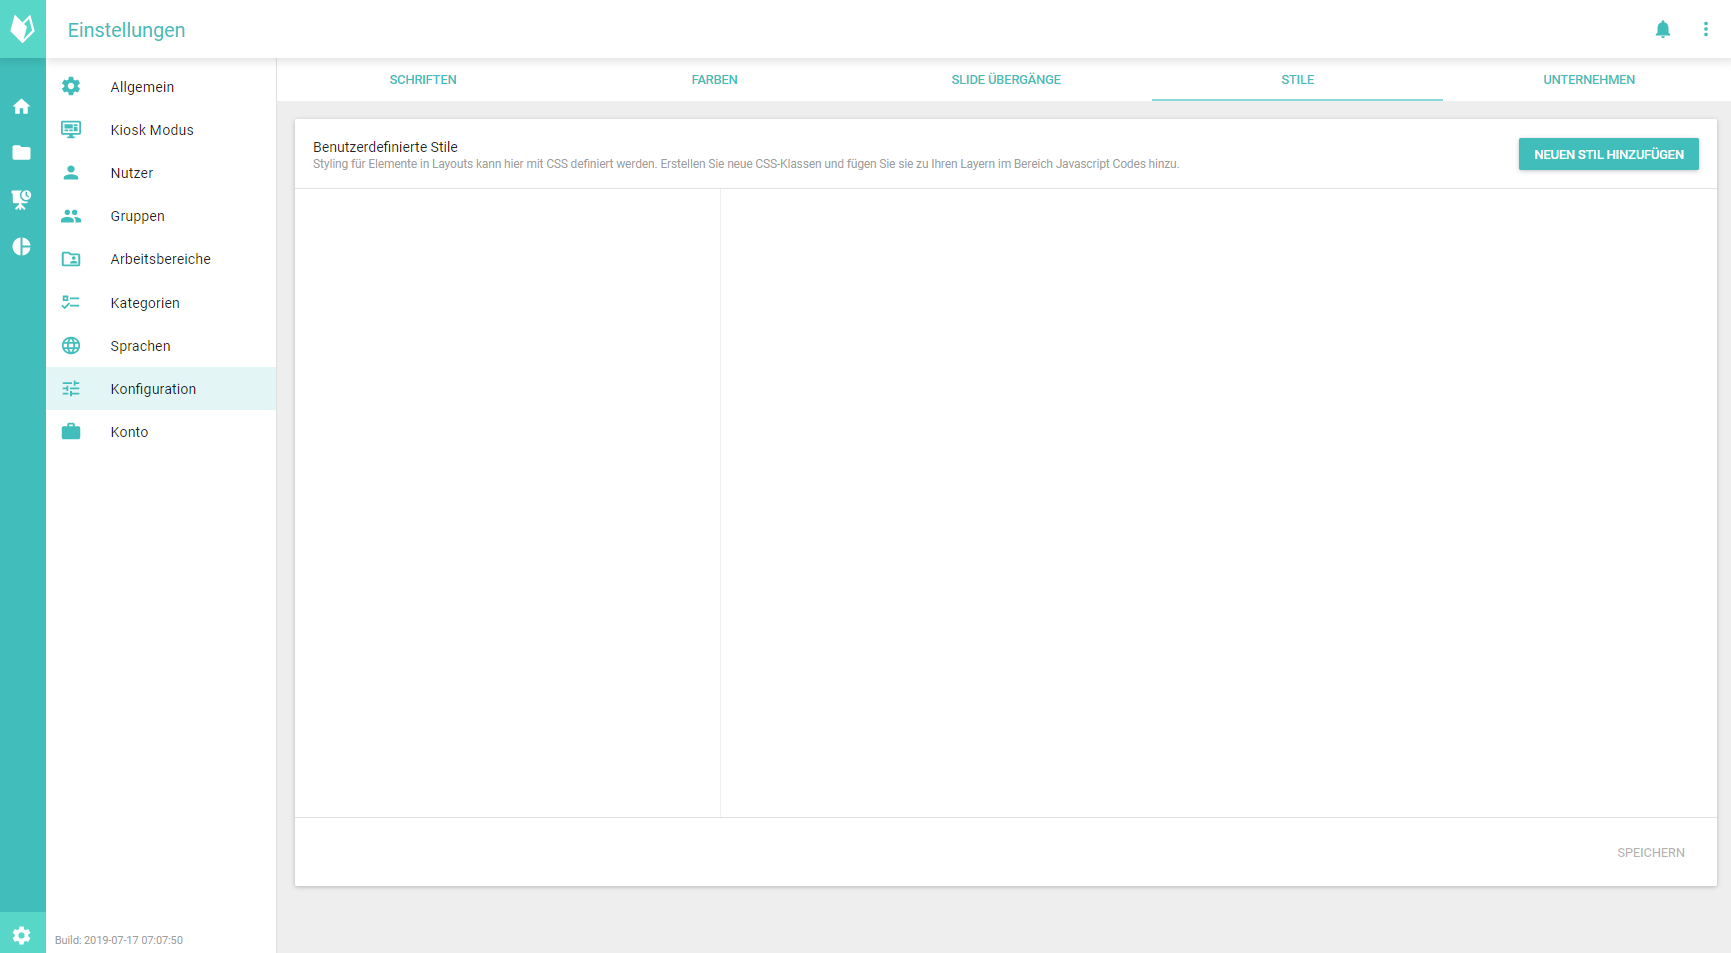Go to Kiosk Modus settings
The width and height of the screenshot is (1731, 953).
point(152,130)
